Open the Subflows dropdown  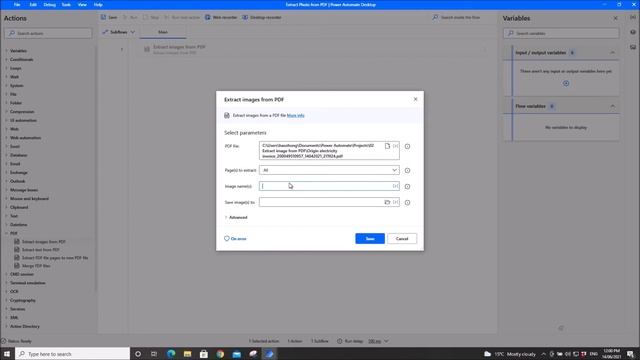118,32
